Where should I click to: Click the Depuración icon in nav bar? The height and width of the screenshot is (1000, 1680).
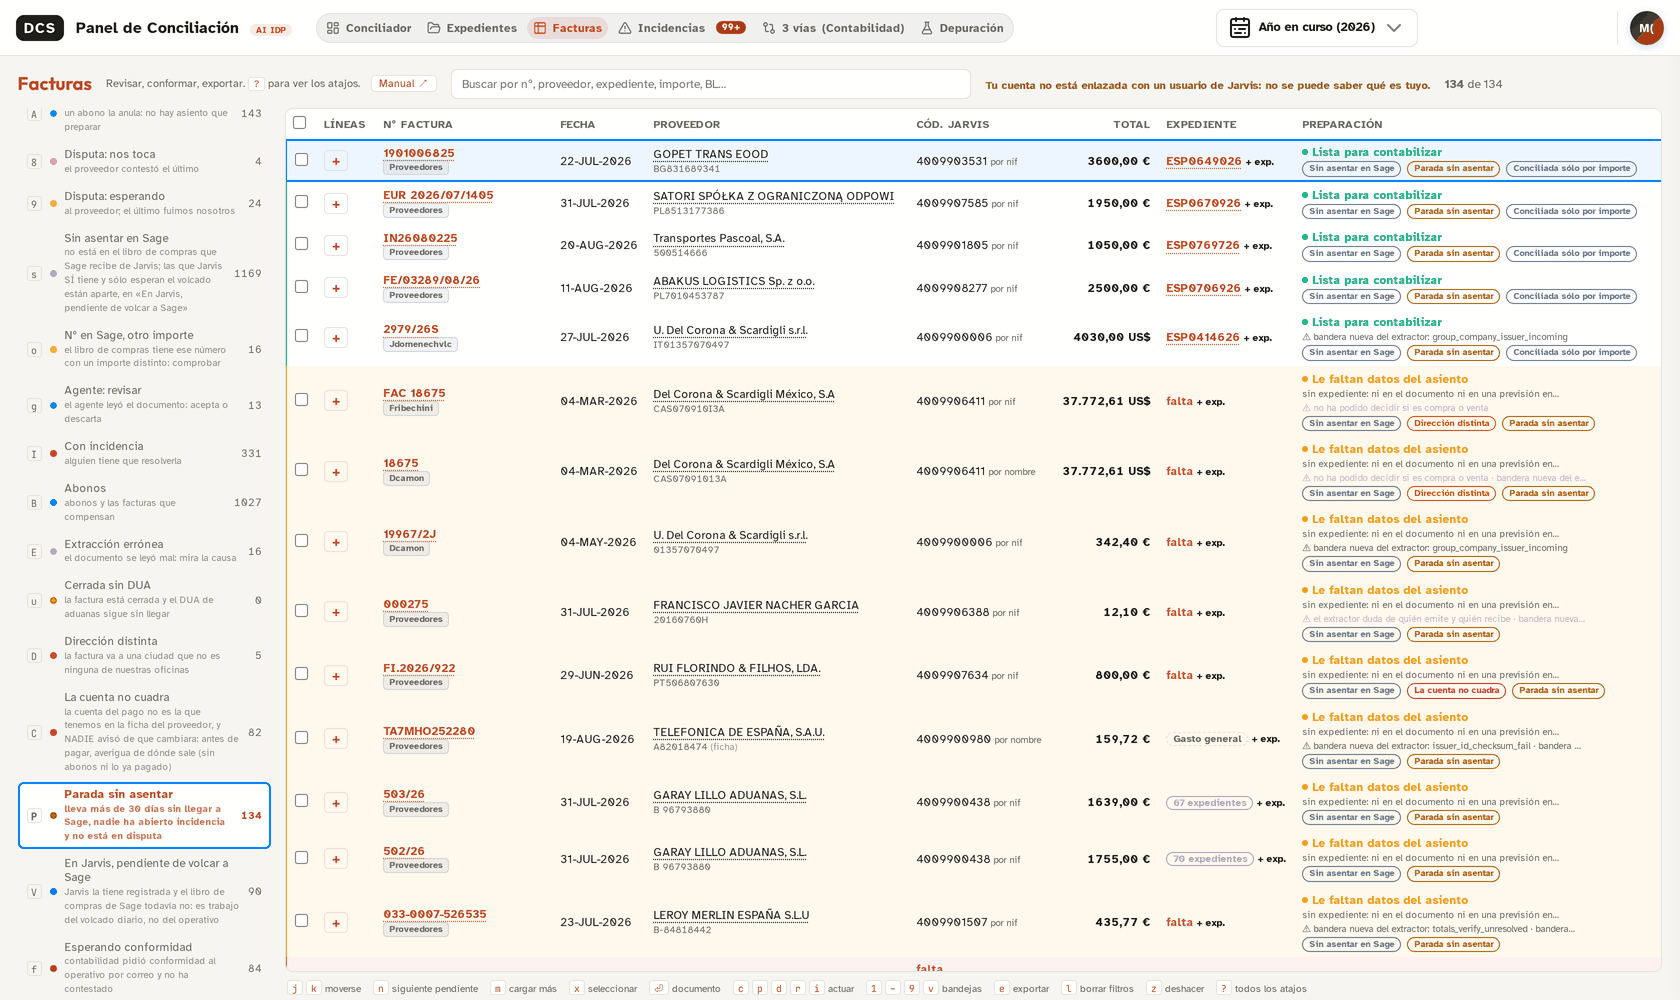(927, 28)
